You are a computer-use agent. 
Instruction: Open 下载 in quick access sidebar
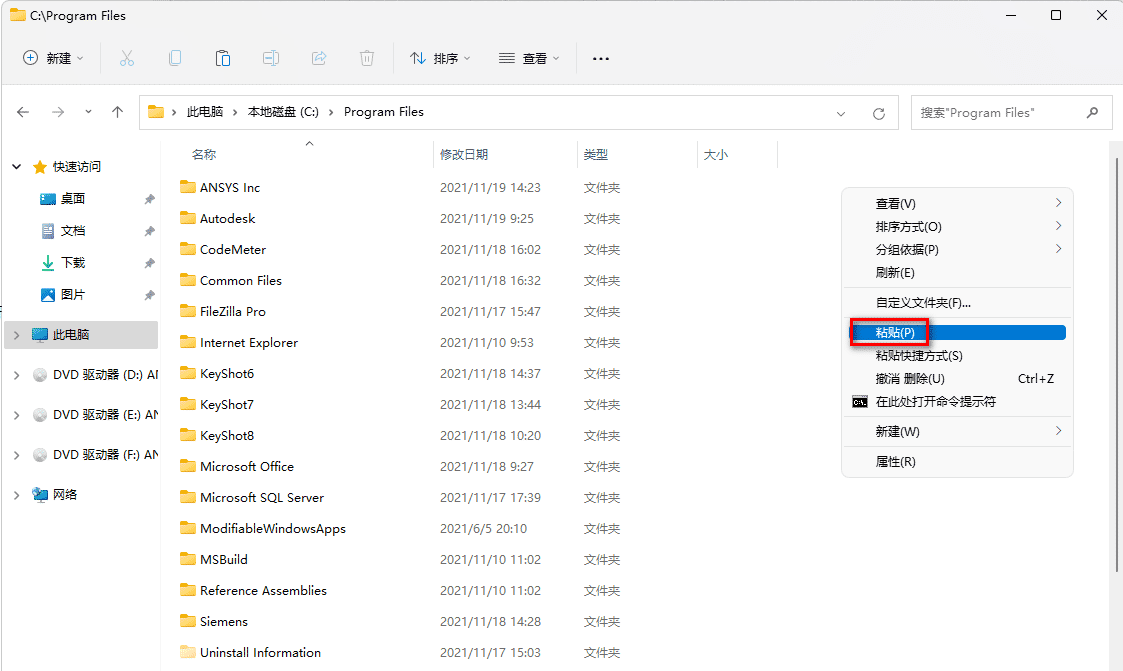pyautogui.click(x=73, y=263)
